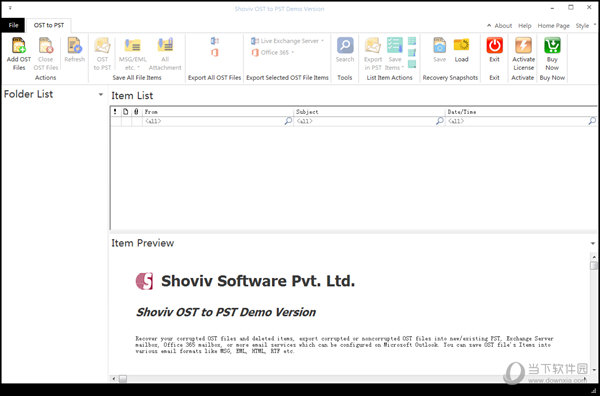Sort by Subject column header
600x396 pixels.
point(369,112)
